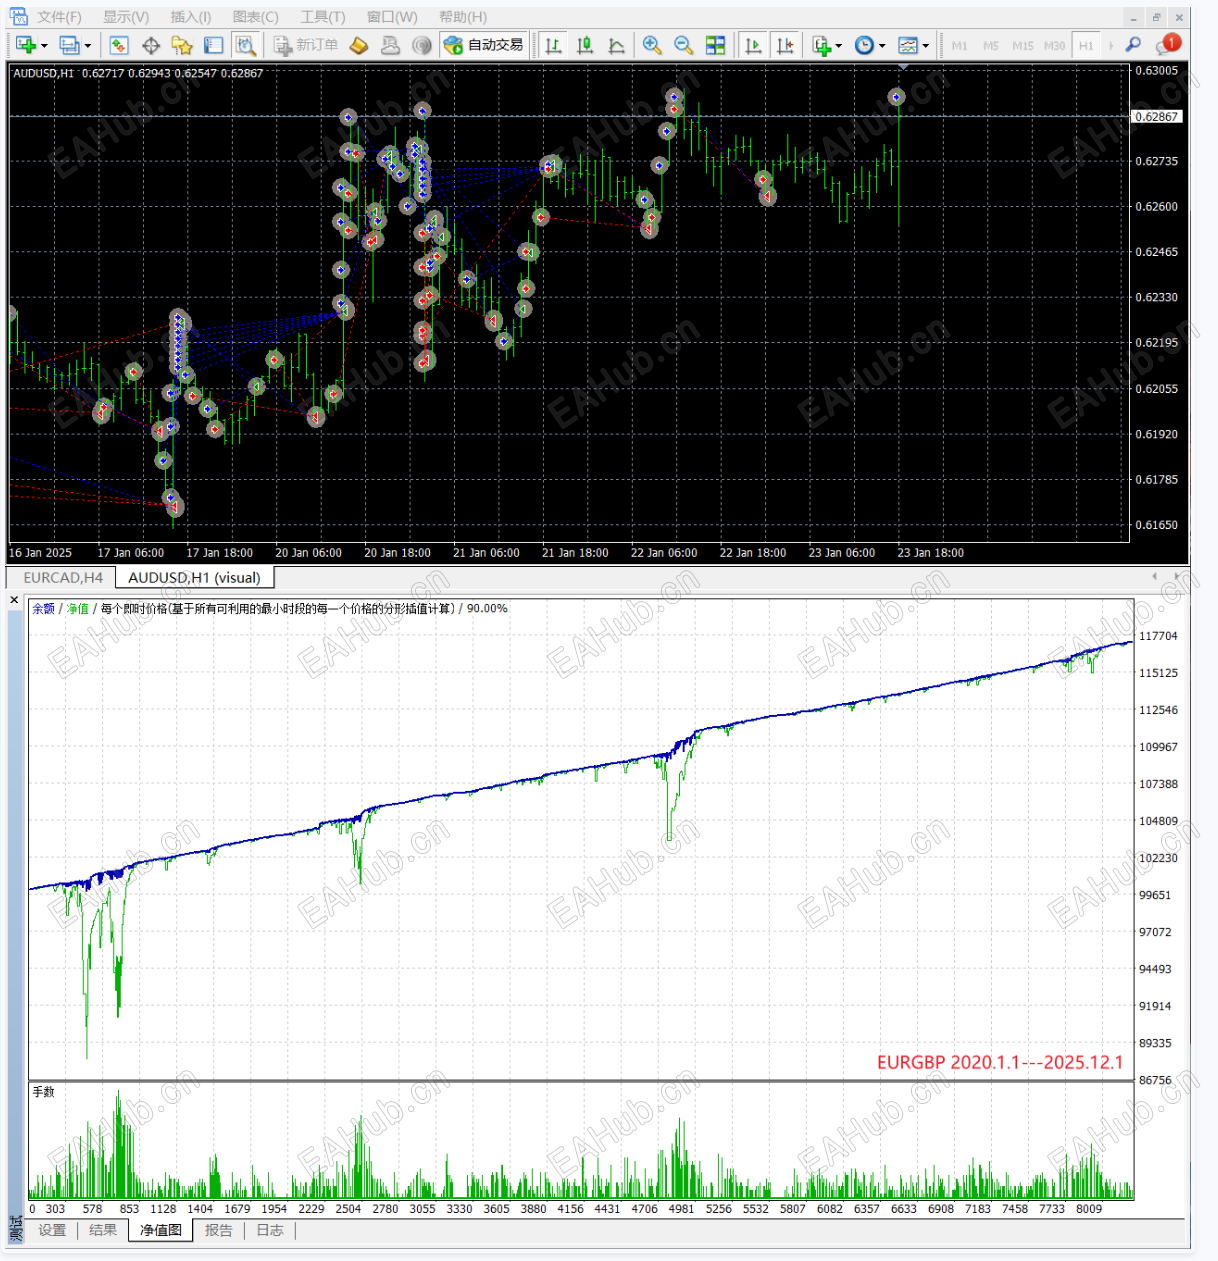Click the Indicators list icon

tap(822, 45)
